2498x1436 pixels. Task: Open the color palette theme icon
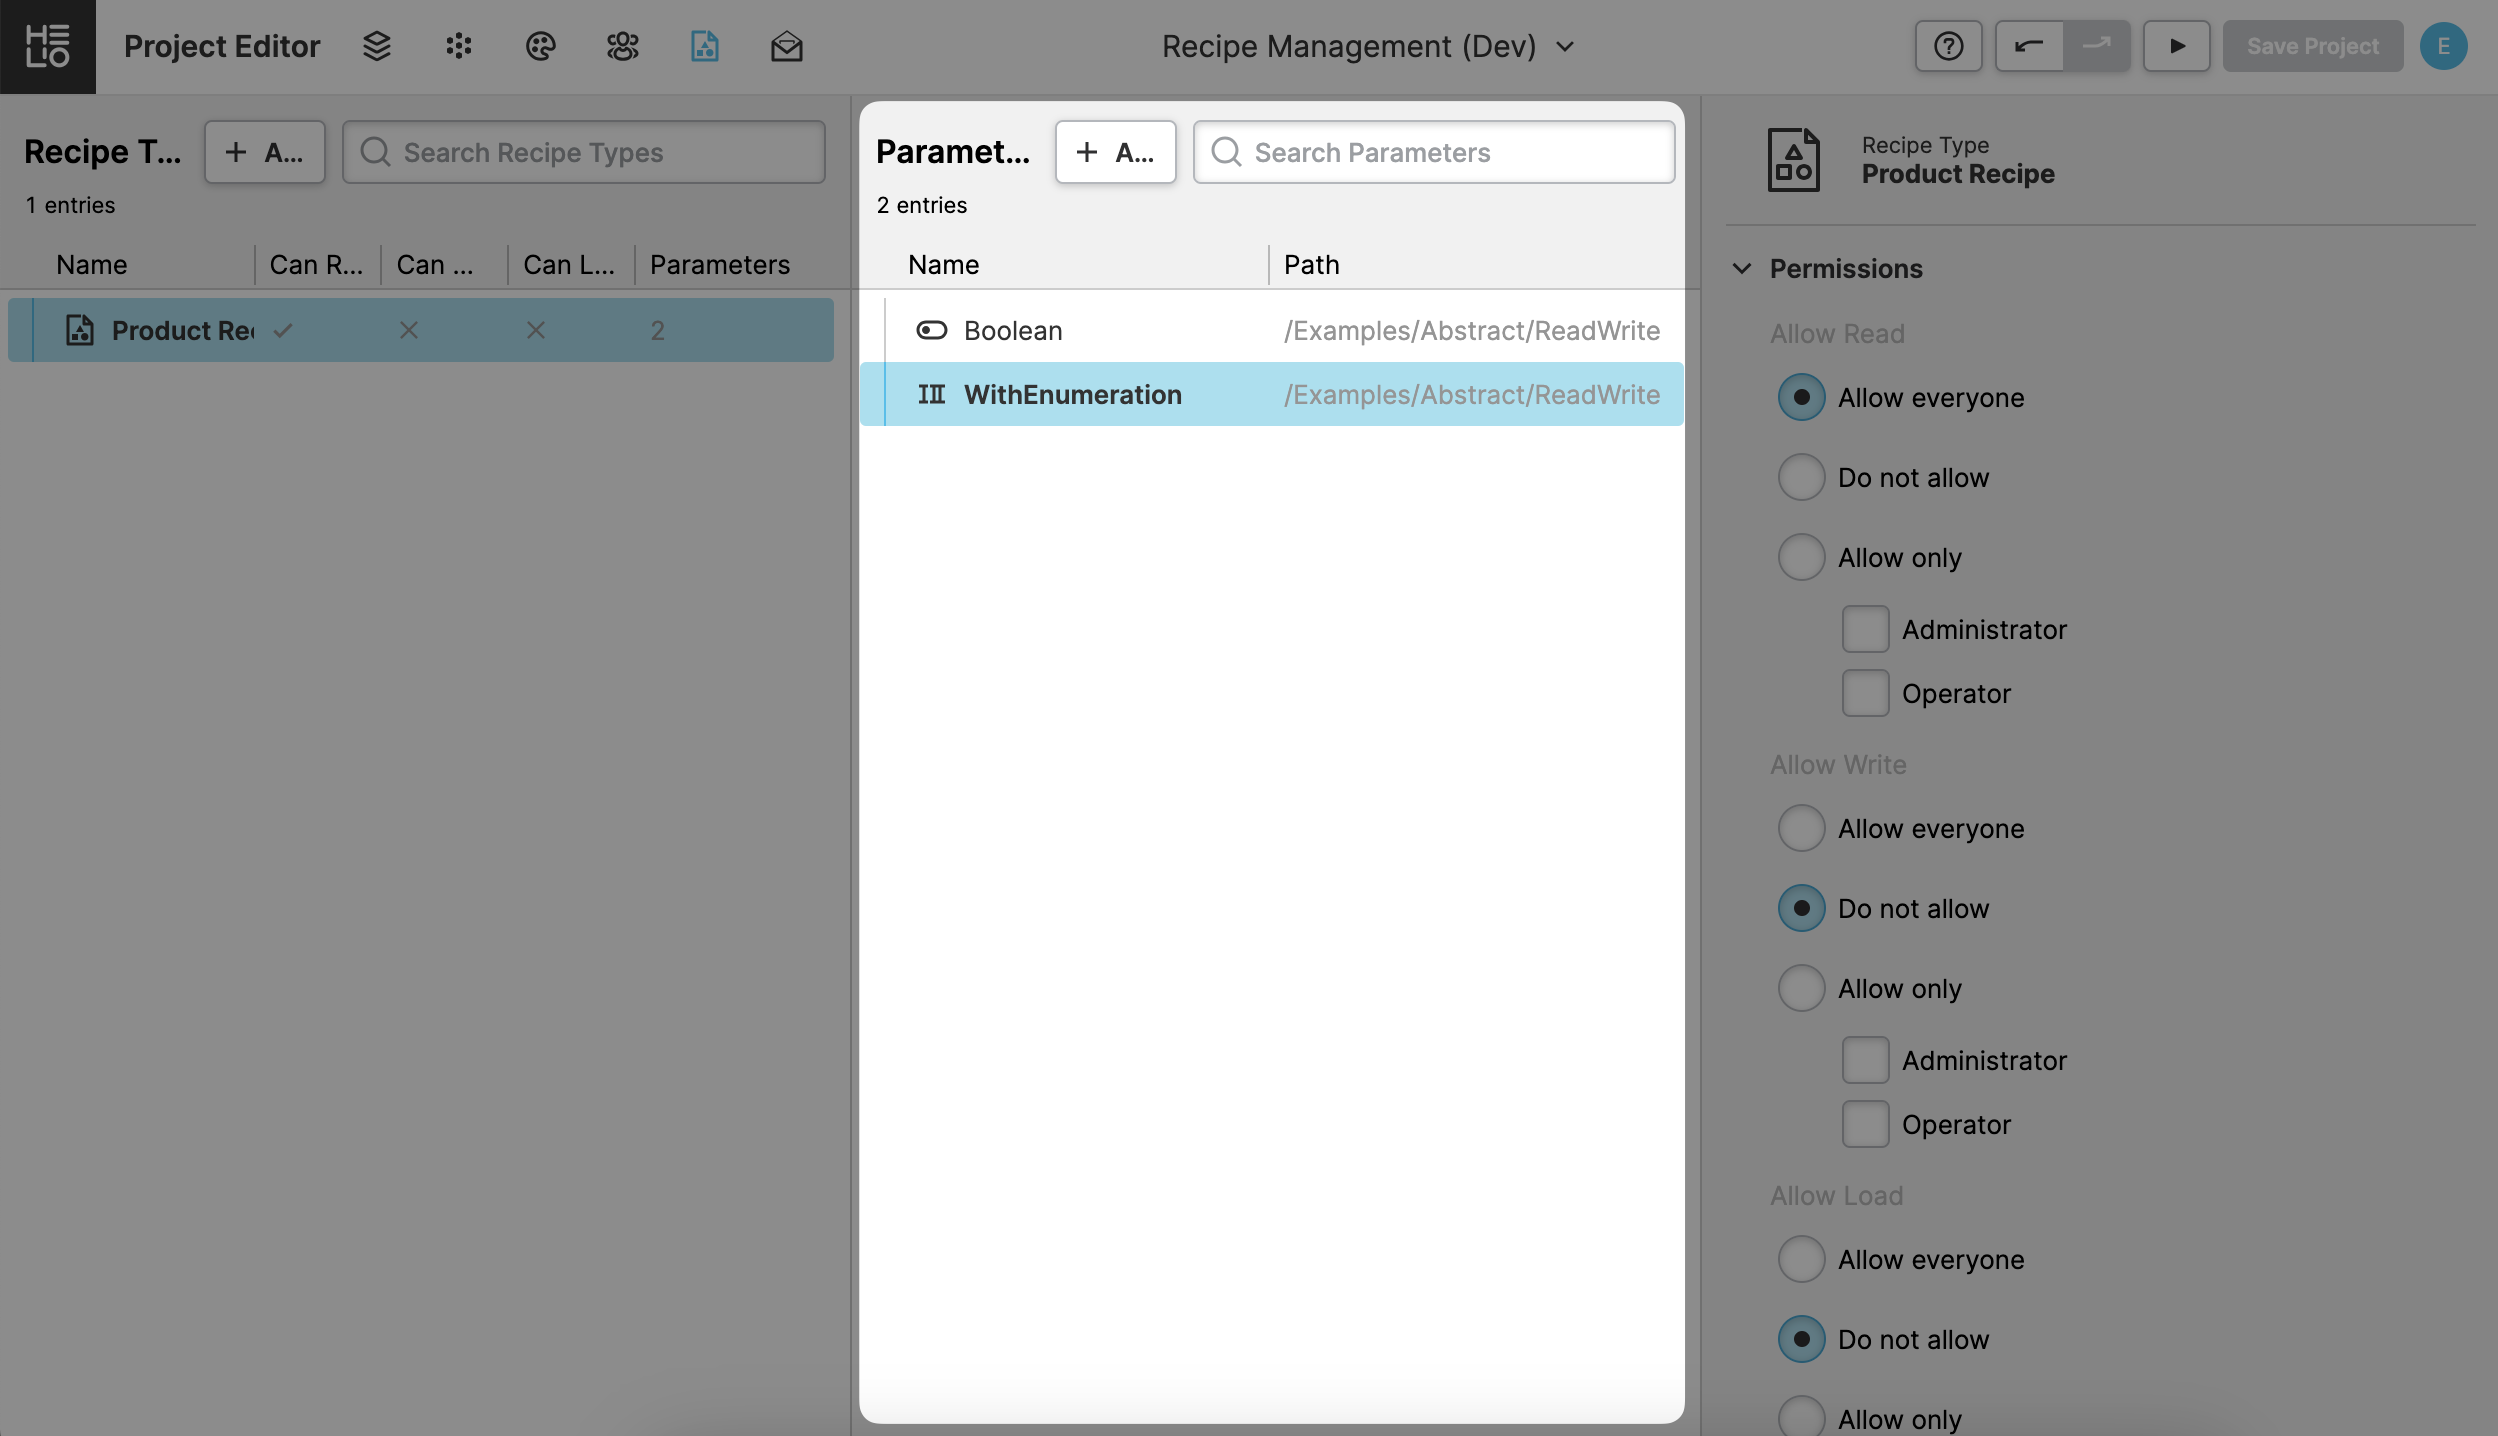pyautogui.click(x=540, y=46)
